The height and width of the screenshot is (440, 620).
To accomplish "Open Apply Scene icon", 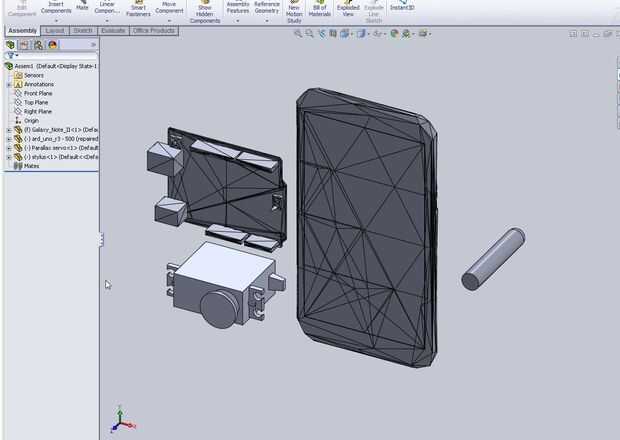I will click(407, 34).
